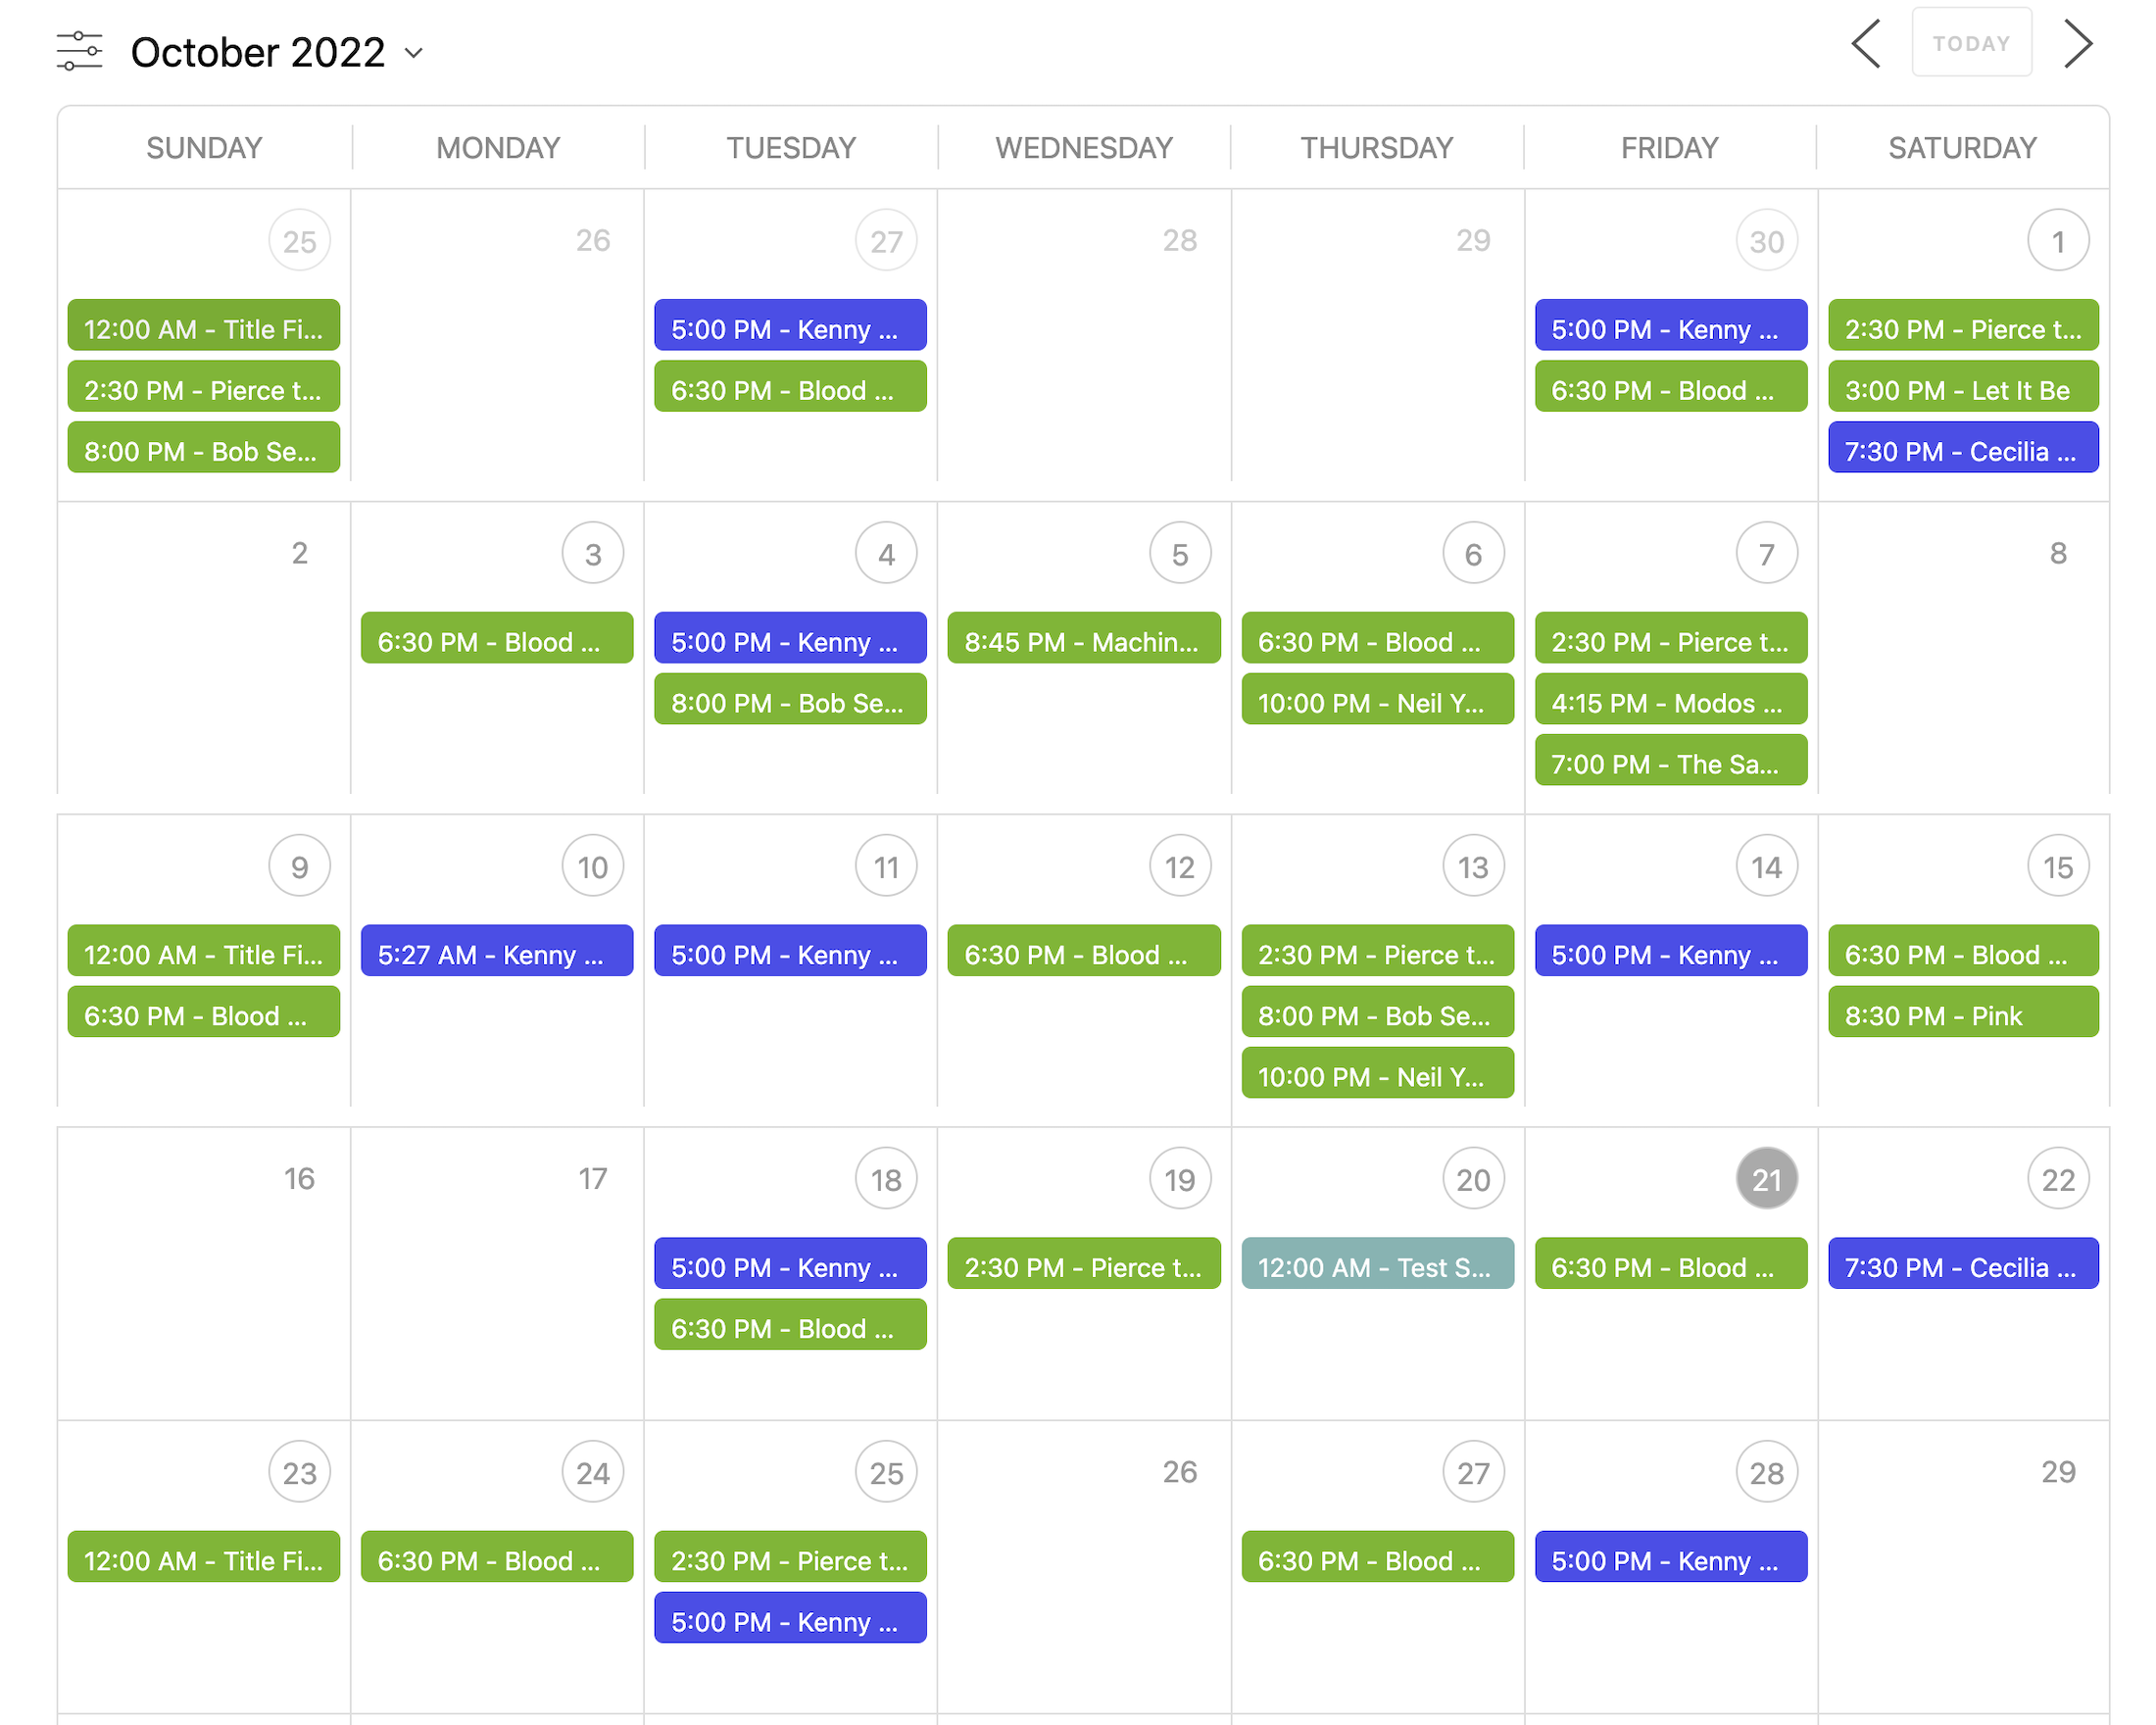Click the filter/settings icon top left

pos(79,47)
